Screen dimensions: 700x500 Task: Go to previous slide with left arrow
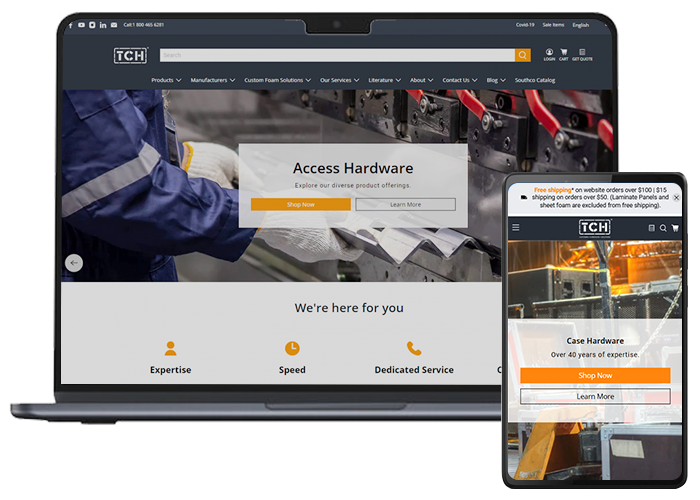point(74,263)
